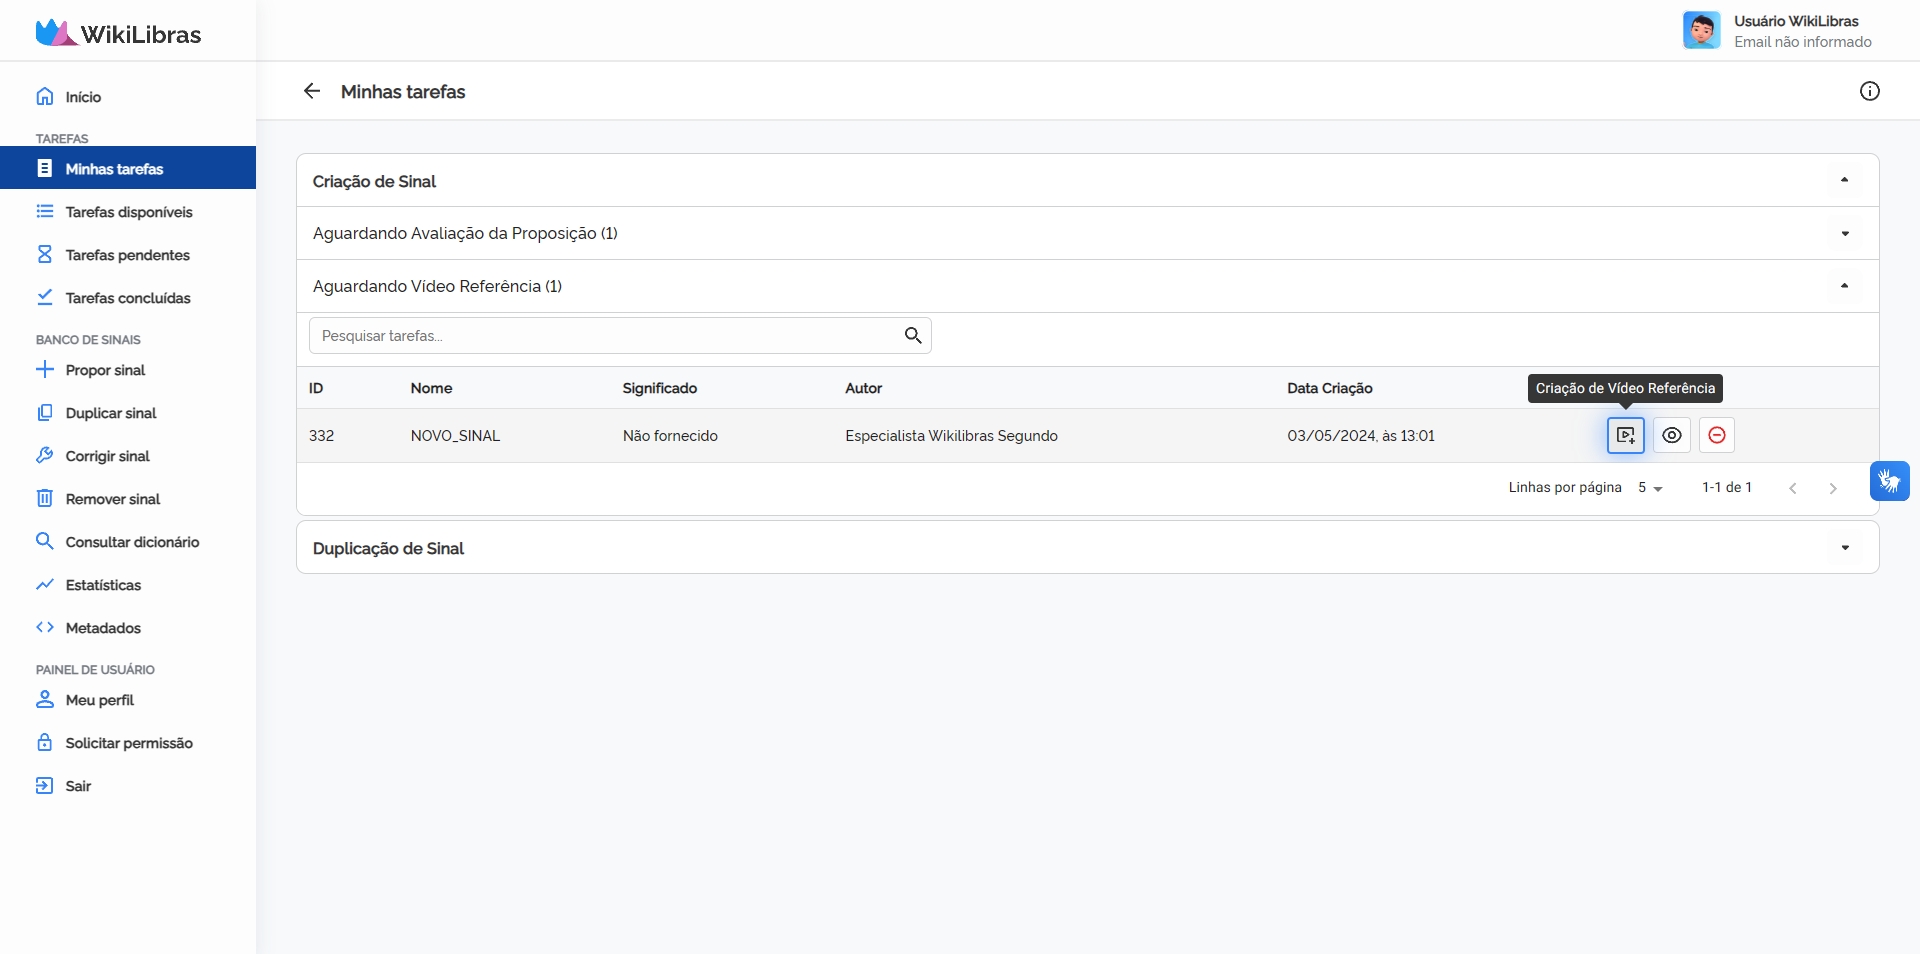Image resolution: width=1920 pixels, height=954 pixels.
Task: Open the VLibras accessibility widget
Action: tap(1889, 481)
